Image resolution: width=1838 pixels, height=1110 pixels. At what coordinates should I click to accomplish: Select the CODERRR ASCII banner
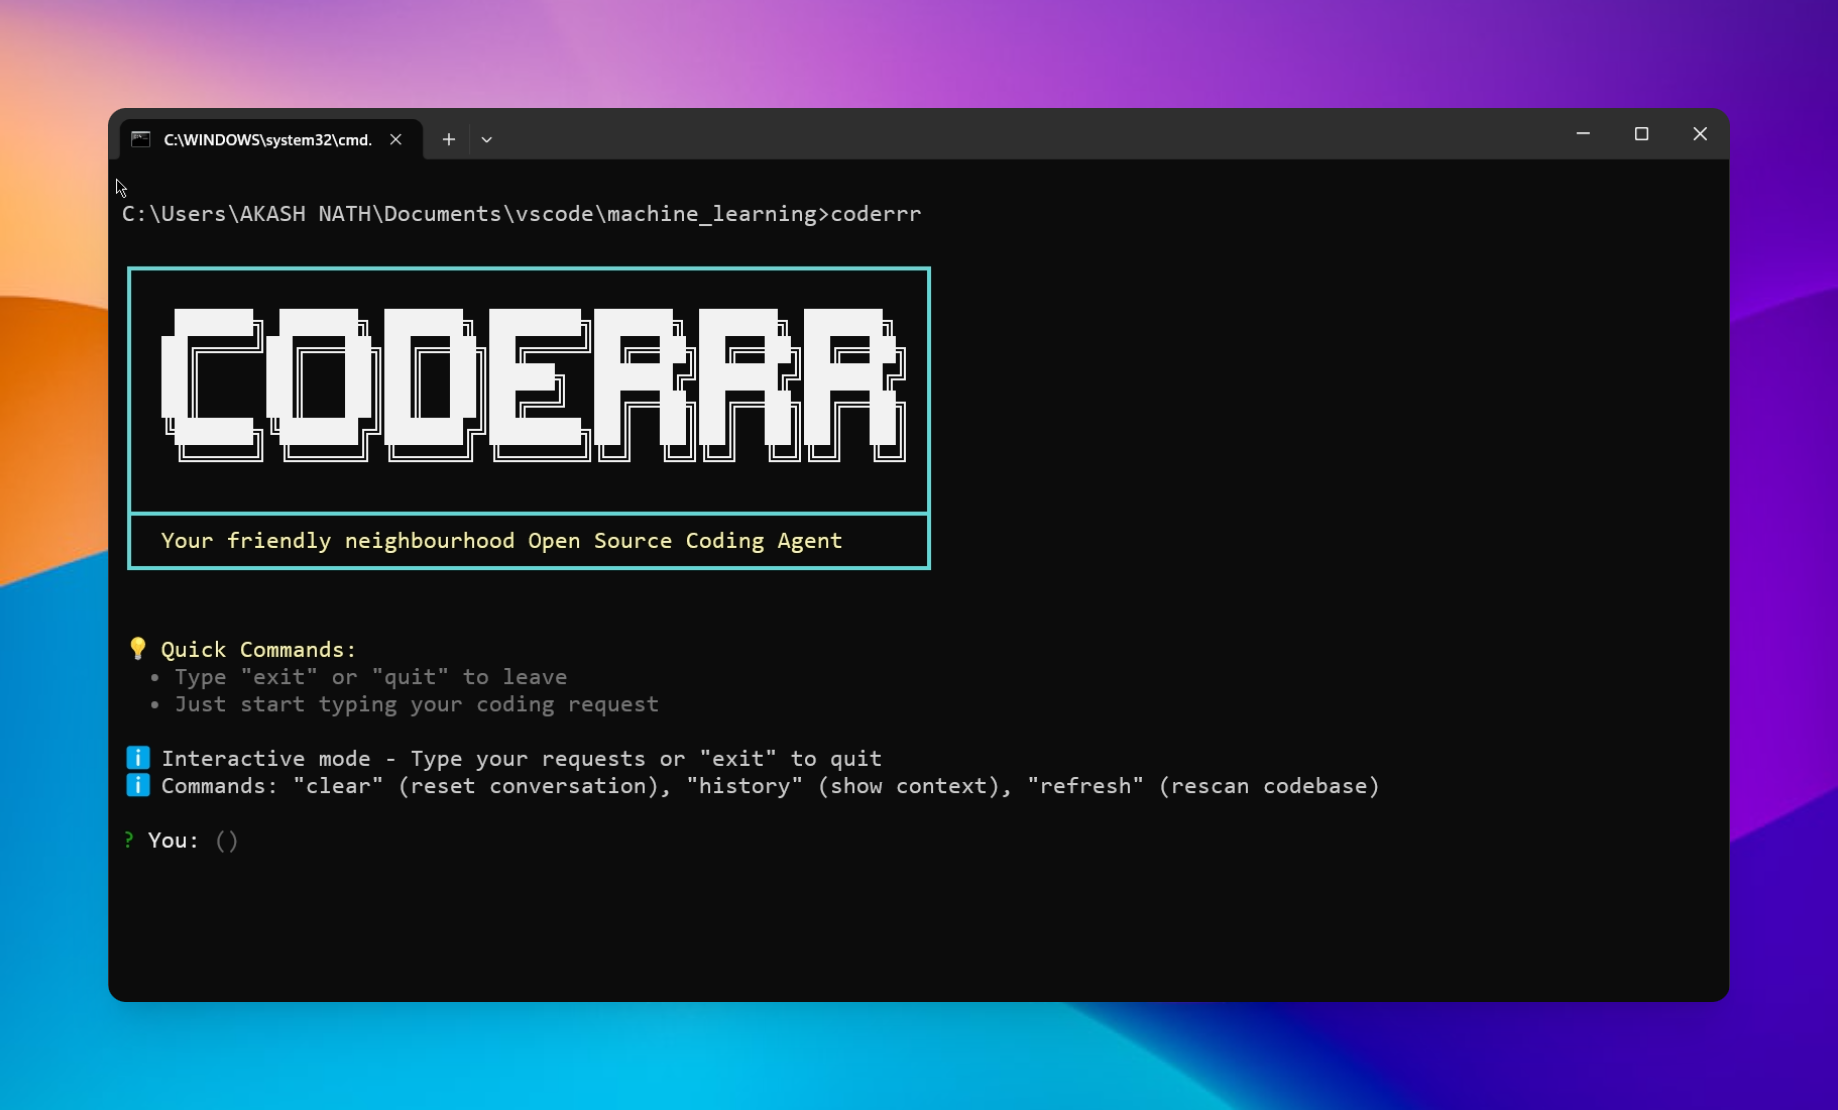coord(530,390)
